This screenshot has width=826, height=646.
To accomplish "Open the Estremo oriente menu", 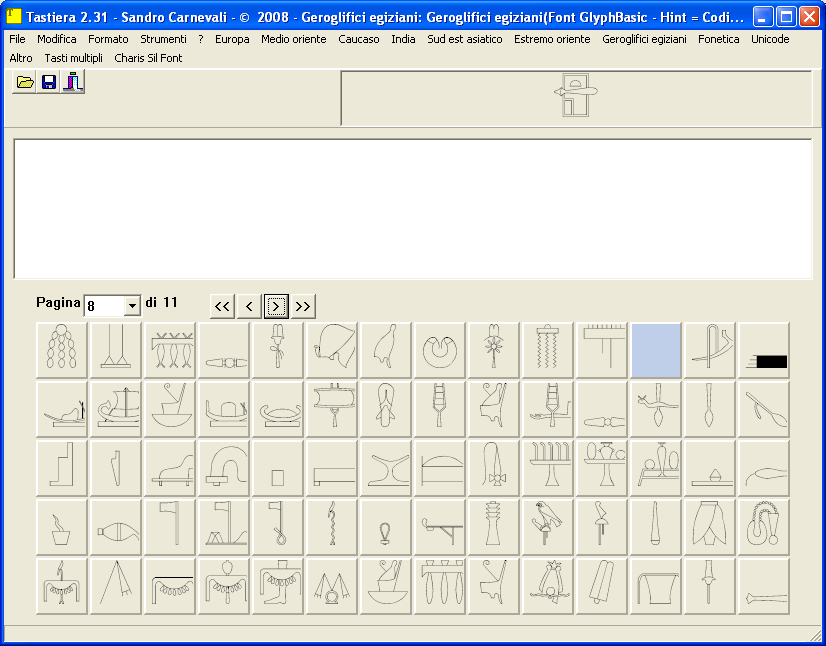I will click(x=552, y=39).
